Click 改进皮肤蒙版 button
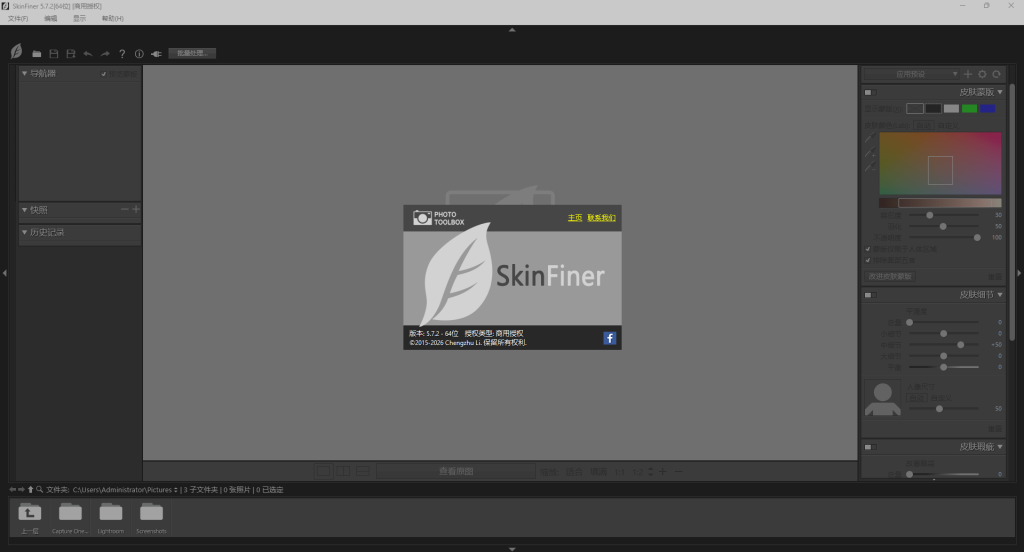 coord(889,276)
